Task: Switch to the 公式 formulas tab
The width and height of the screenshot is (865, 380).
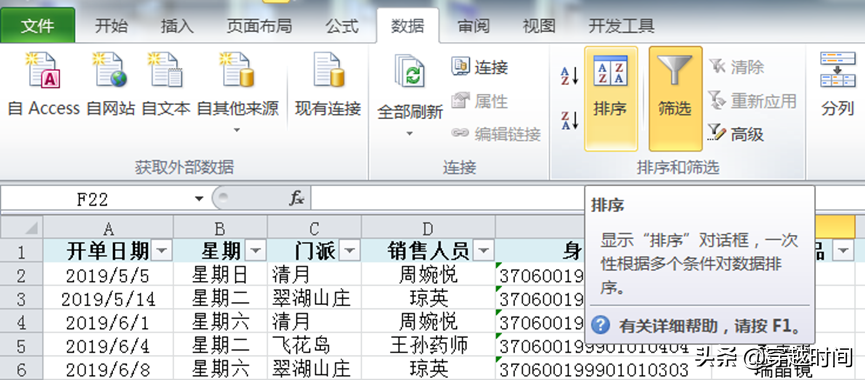Action: (341, 26)
